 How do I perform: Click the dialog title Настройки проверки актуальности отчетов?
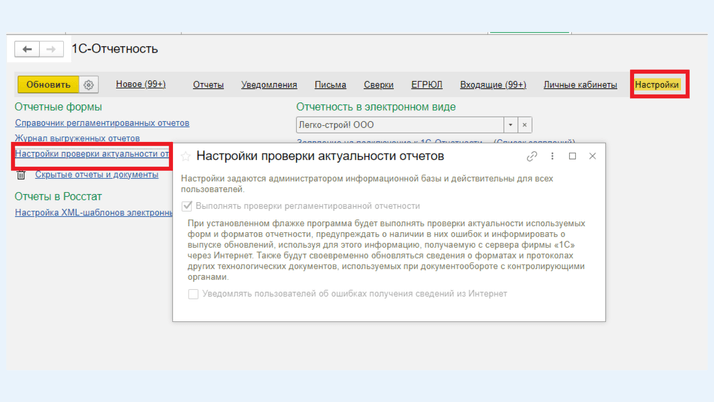[320, 156]
